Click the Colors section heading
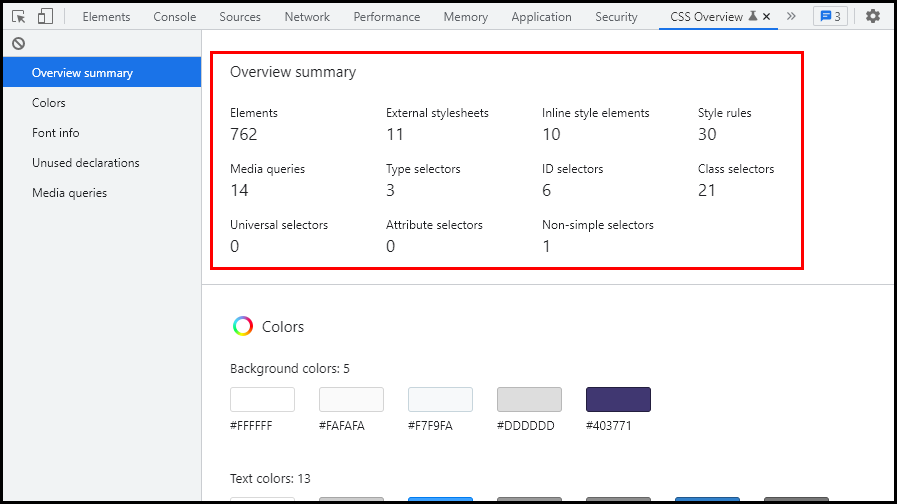Viewport: 897px width, 504px height. click(283, 327)
